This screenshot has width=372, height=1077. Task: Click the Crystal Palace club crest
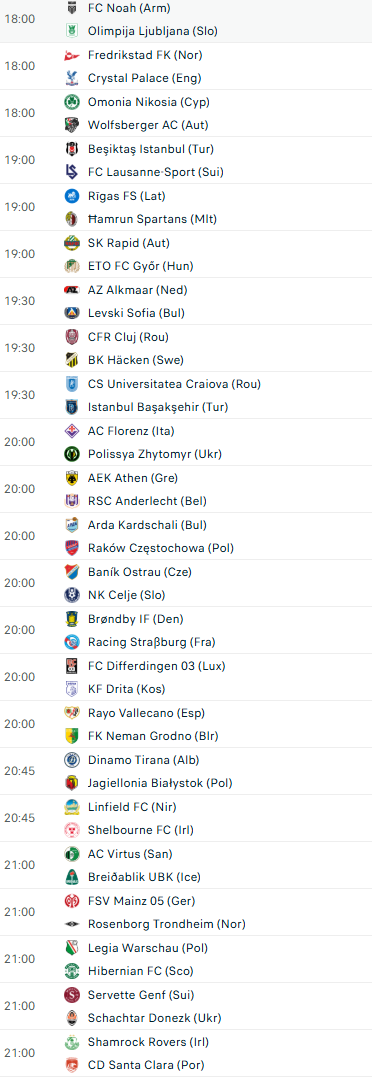71,78
